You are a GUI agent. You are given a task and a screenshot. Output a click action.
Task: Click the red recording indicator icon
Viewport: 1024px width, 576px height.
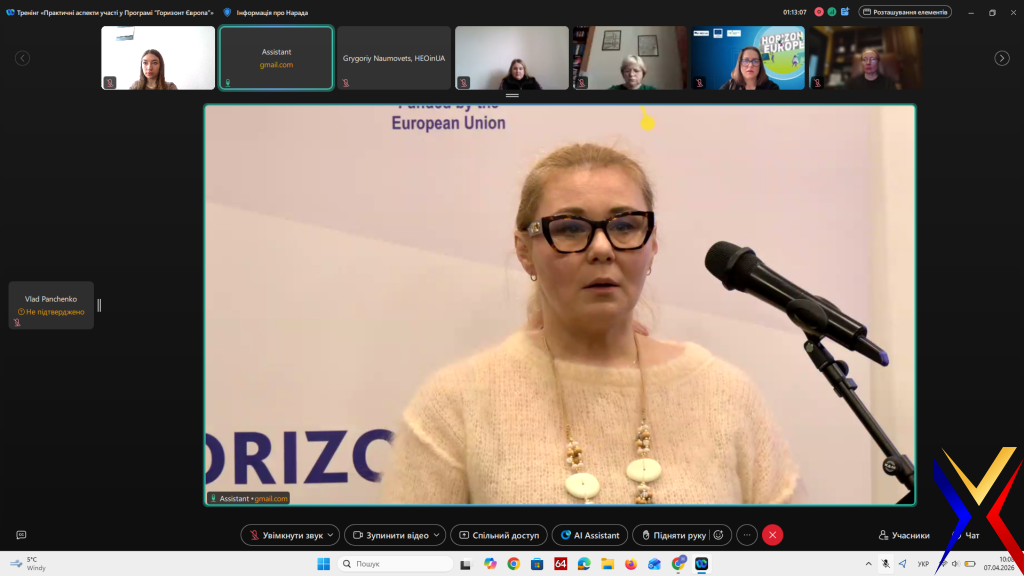(818, 12)
